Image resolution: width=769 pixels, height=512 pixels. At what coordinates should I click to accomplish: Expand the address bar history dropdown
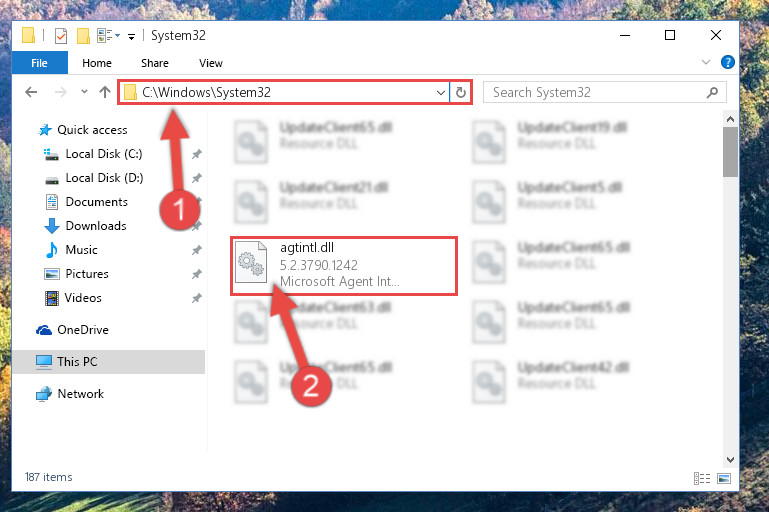point(440,92)
